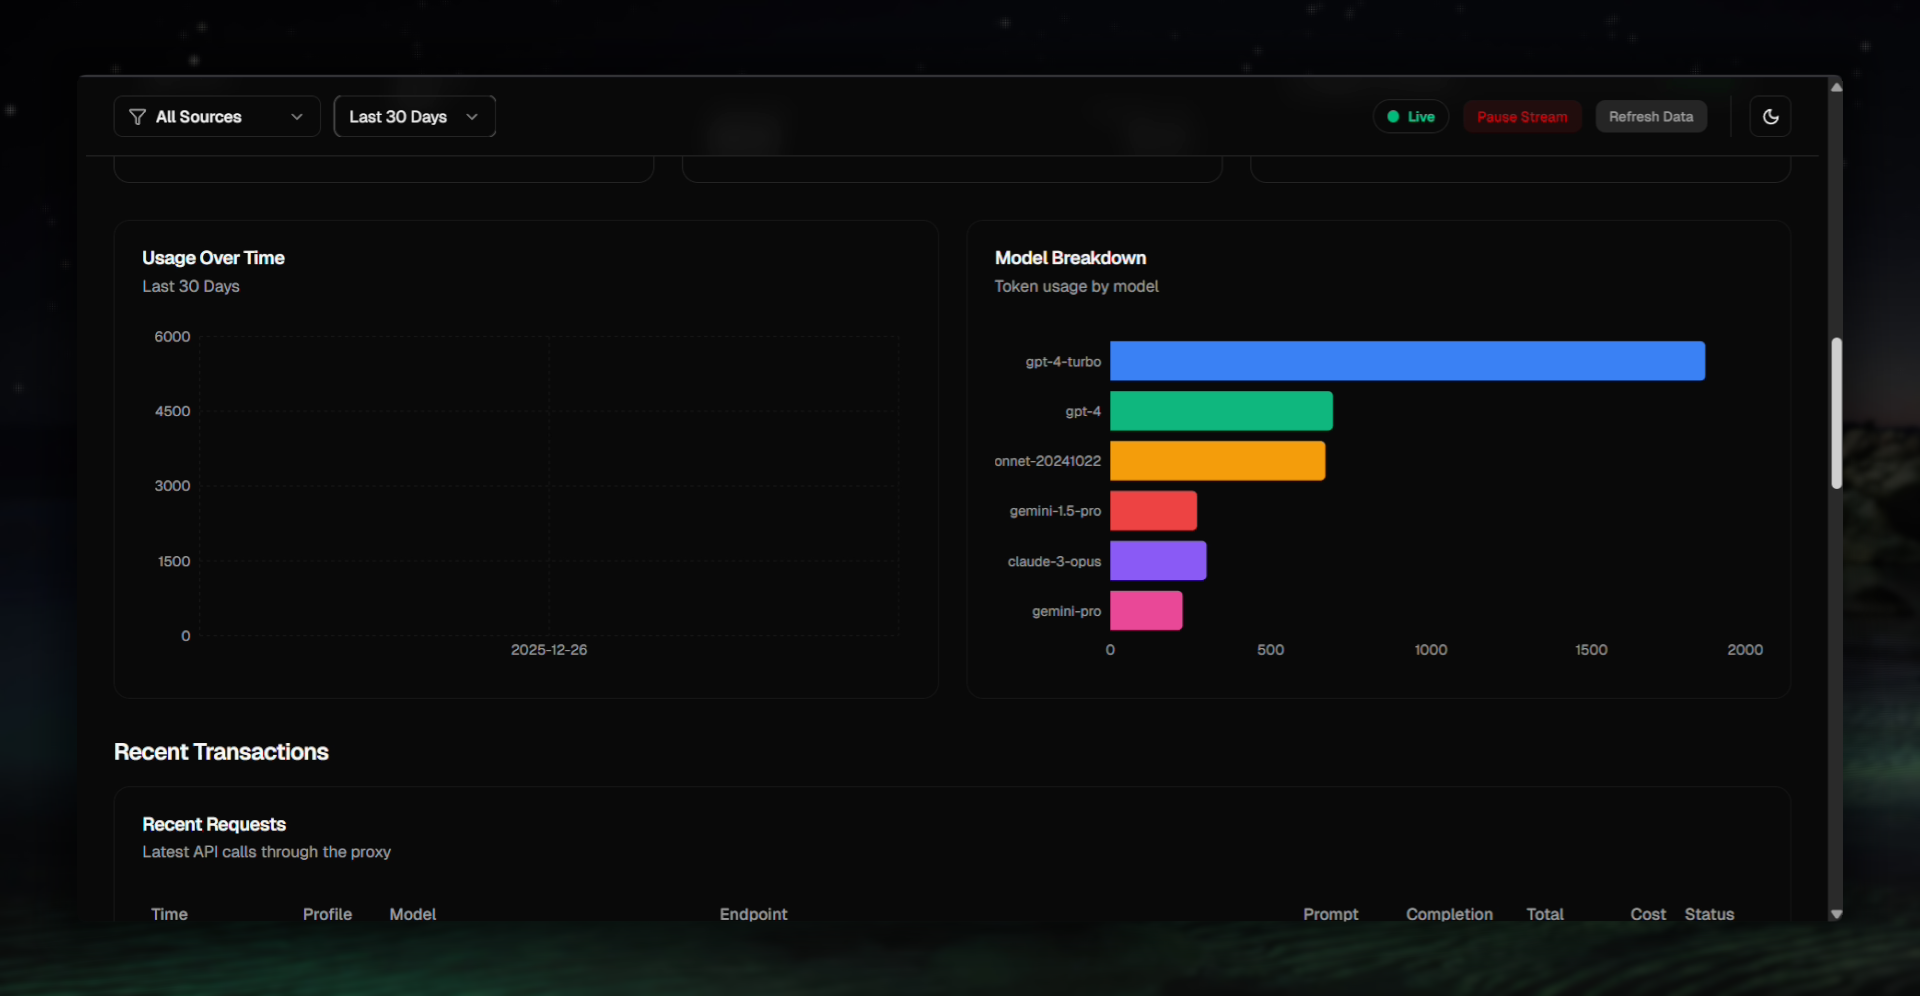1920x996 pixels.
Task: Select the blue gpt-4-turbo bar
Action: [1406, 361]
